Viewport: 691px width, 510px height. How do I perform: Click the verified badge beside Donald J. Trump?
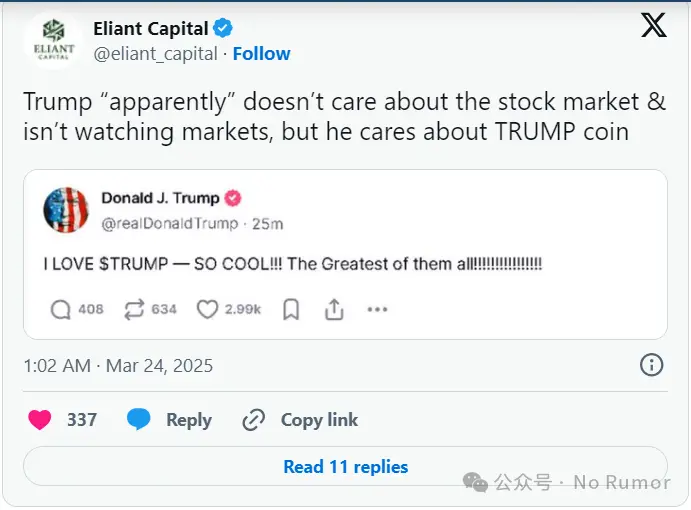[233, 198]
